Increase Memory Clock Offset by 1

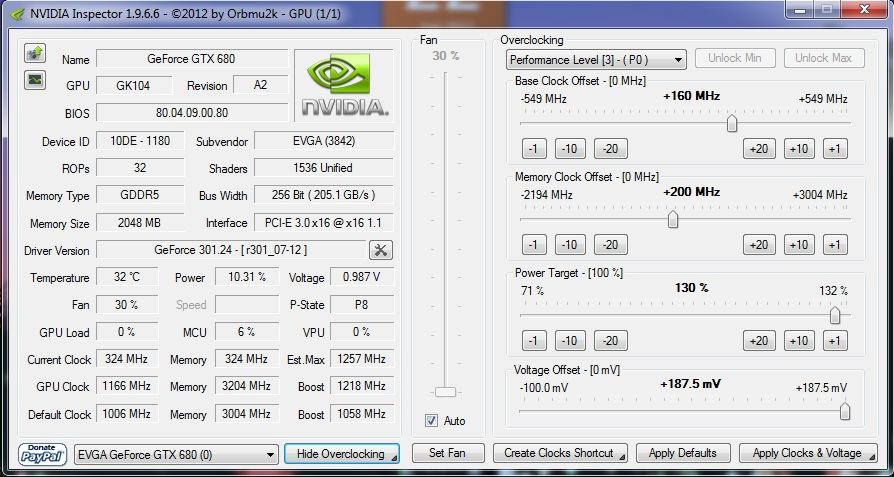pos(835,244)
